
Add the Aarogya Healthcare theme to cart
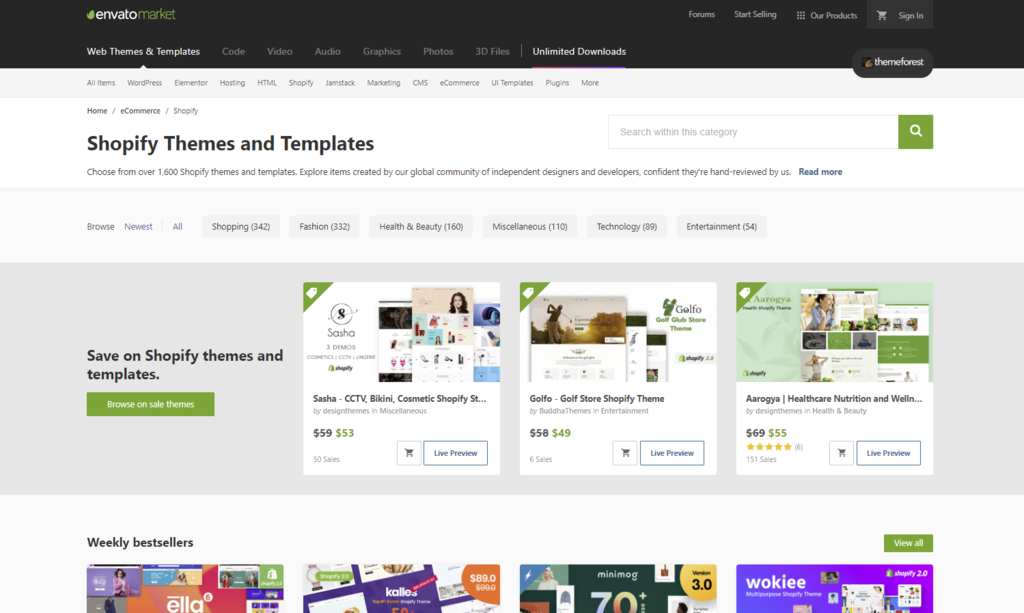[x=841, y=452]
